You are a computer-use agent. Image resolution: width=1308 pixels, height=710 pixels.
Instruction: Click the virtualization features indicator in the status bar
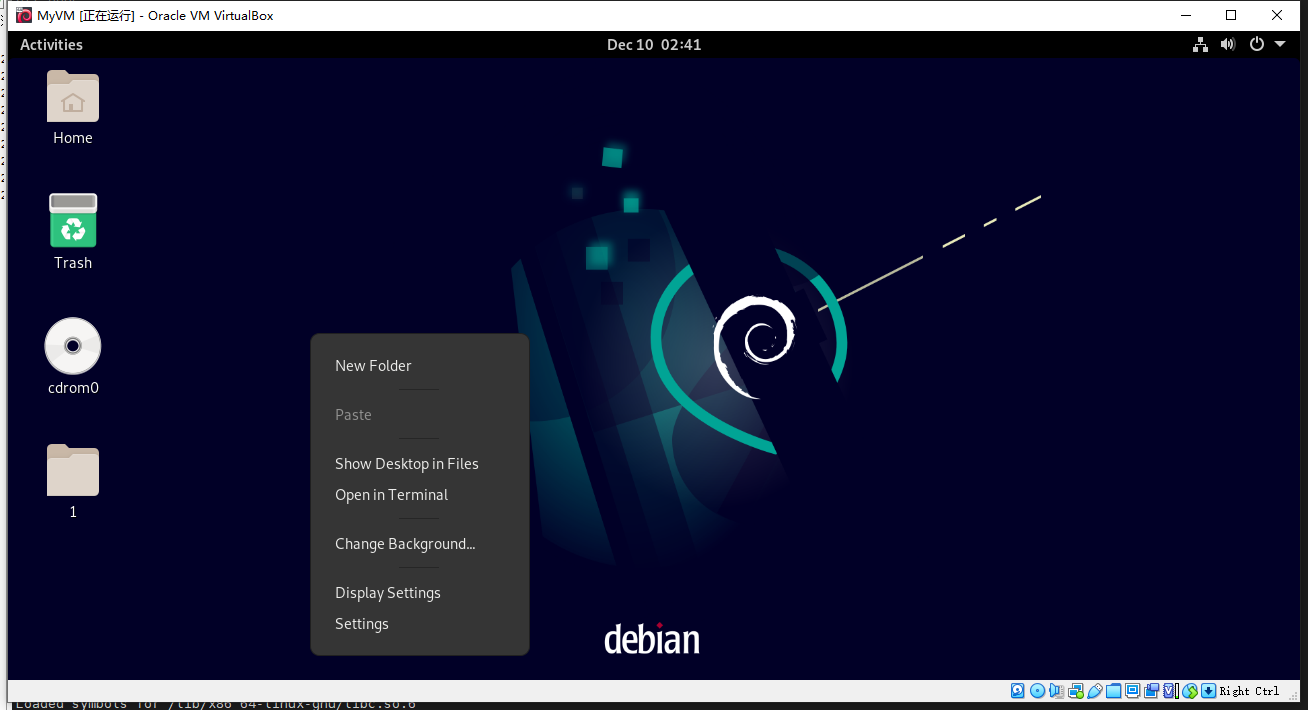coord(1170,690)
